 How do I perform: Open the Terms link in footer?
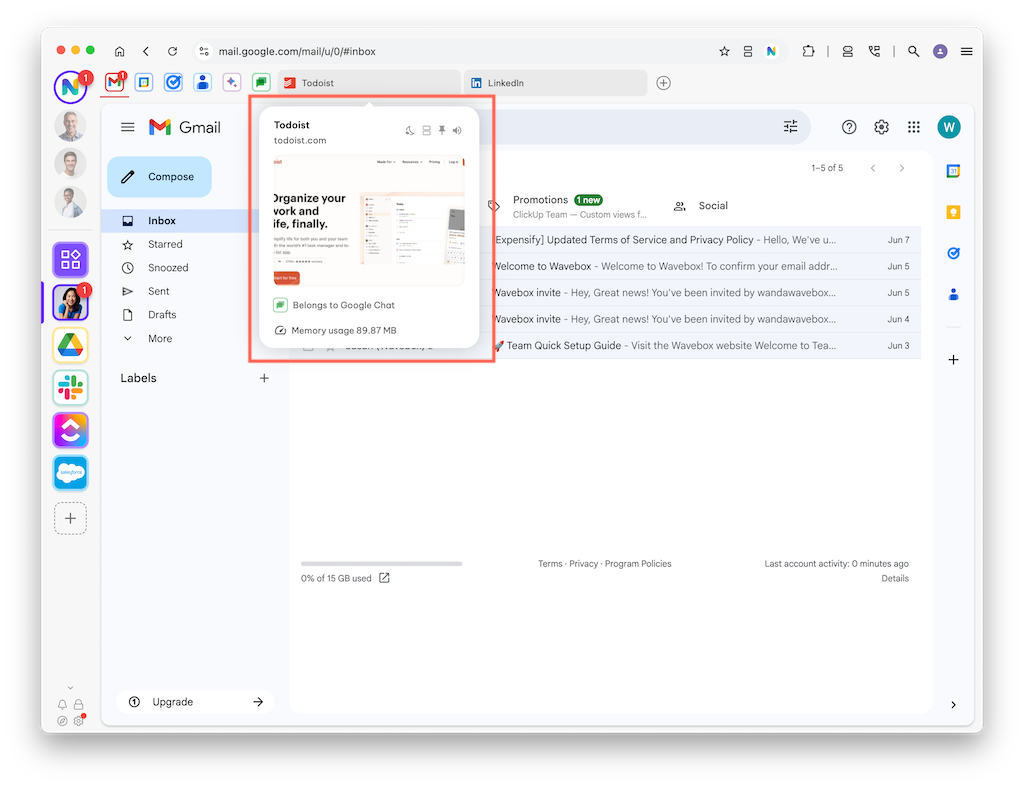tap(550, 564)
